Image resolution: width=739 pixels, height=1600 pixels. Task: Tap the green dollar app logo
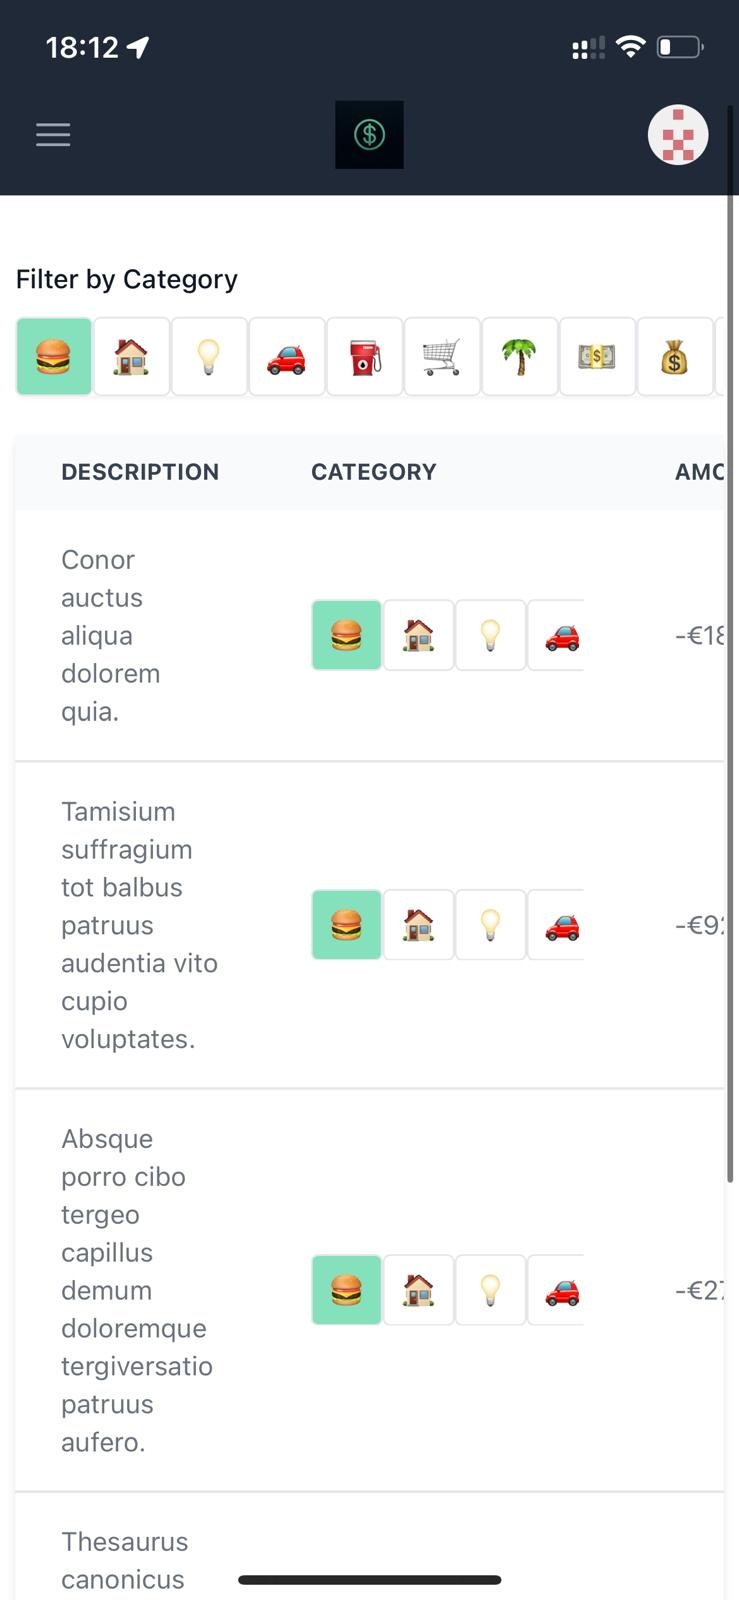369,134
